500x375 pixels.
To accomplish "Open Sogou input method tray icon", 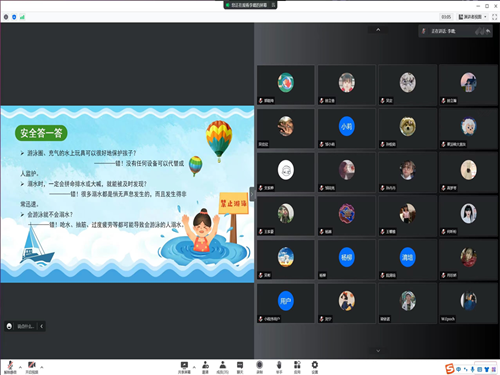I will pos(450,369).
